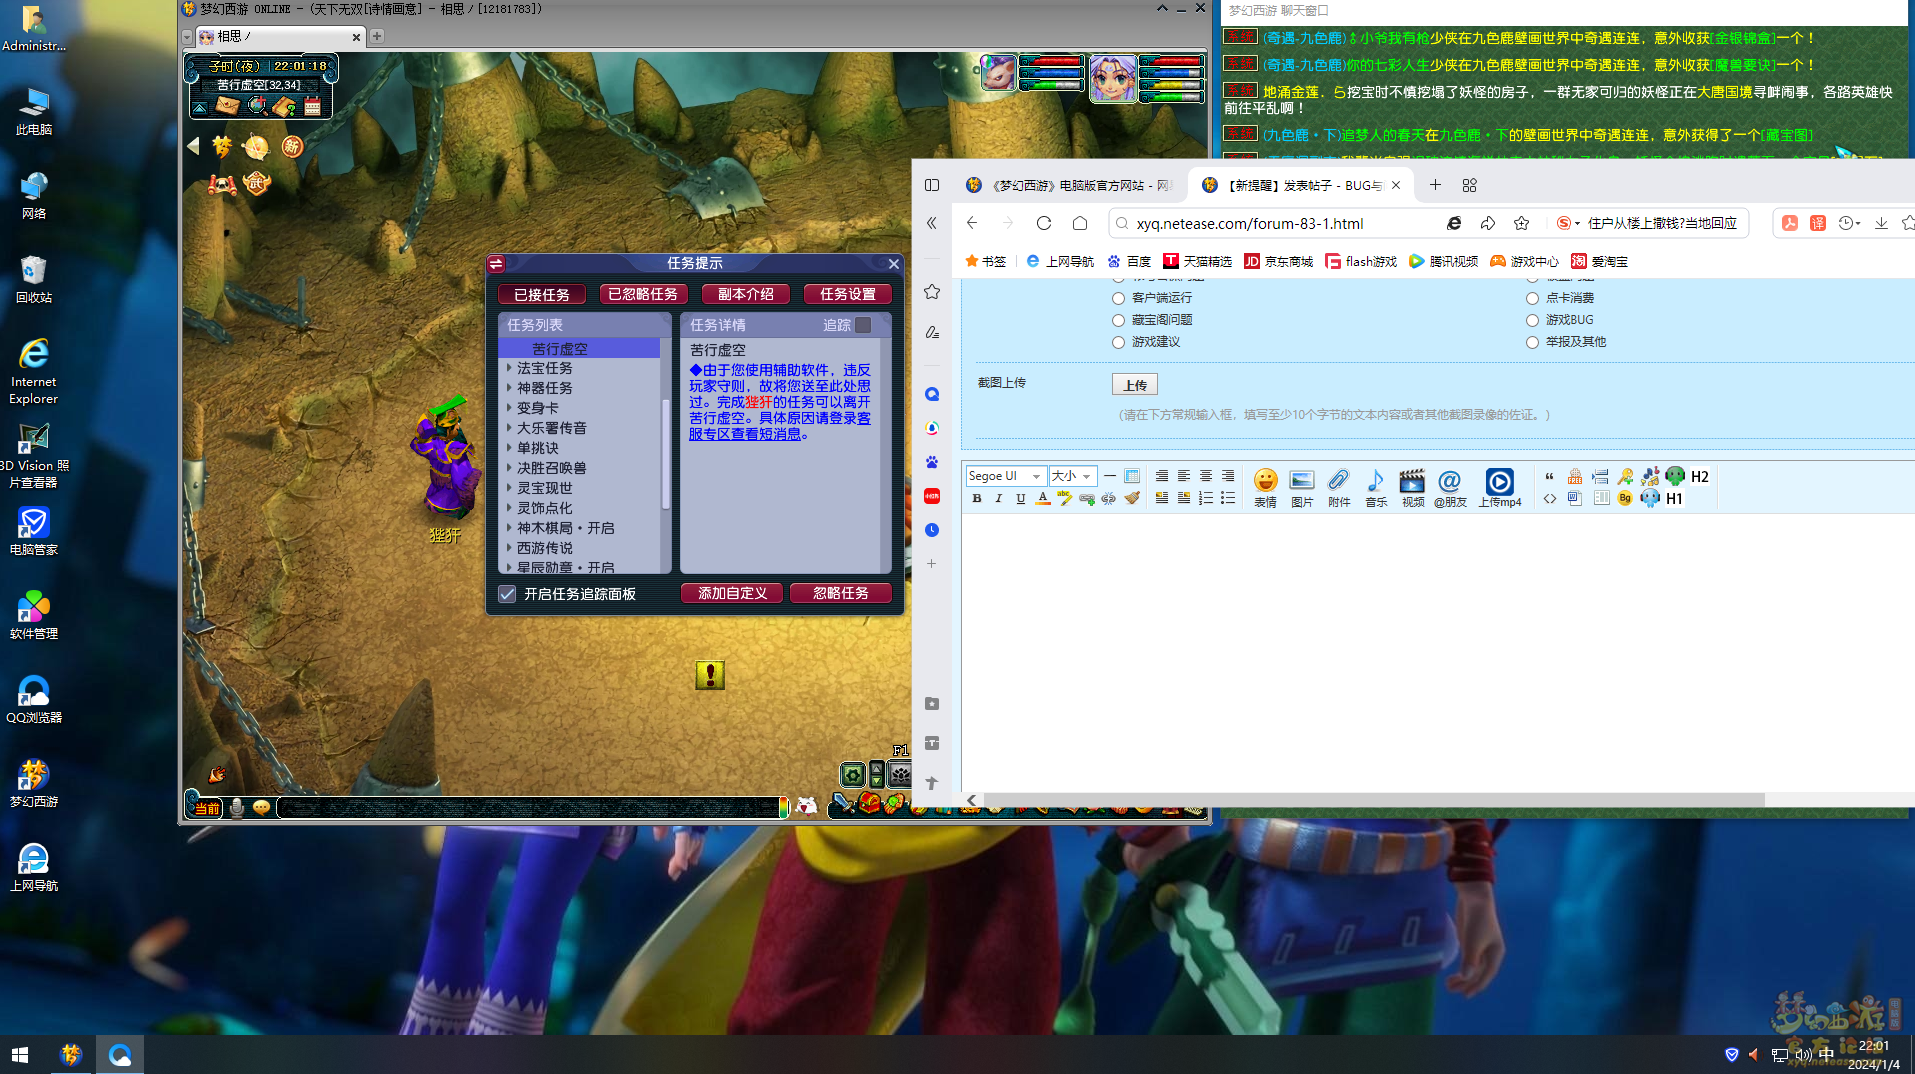Expand the 单挑诀 task group

pos(509,448)
